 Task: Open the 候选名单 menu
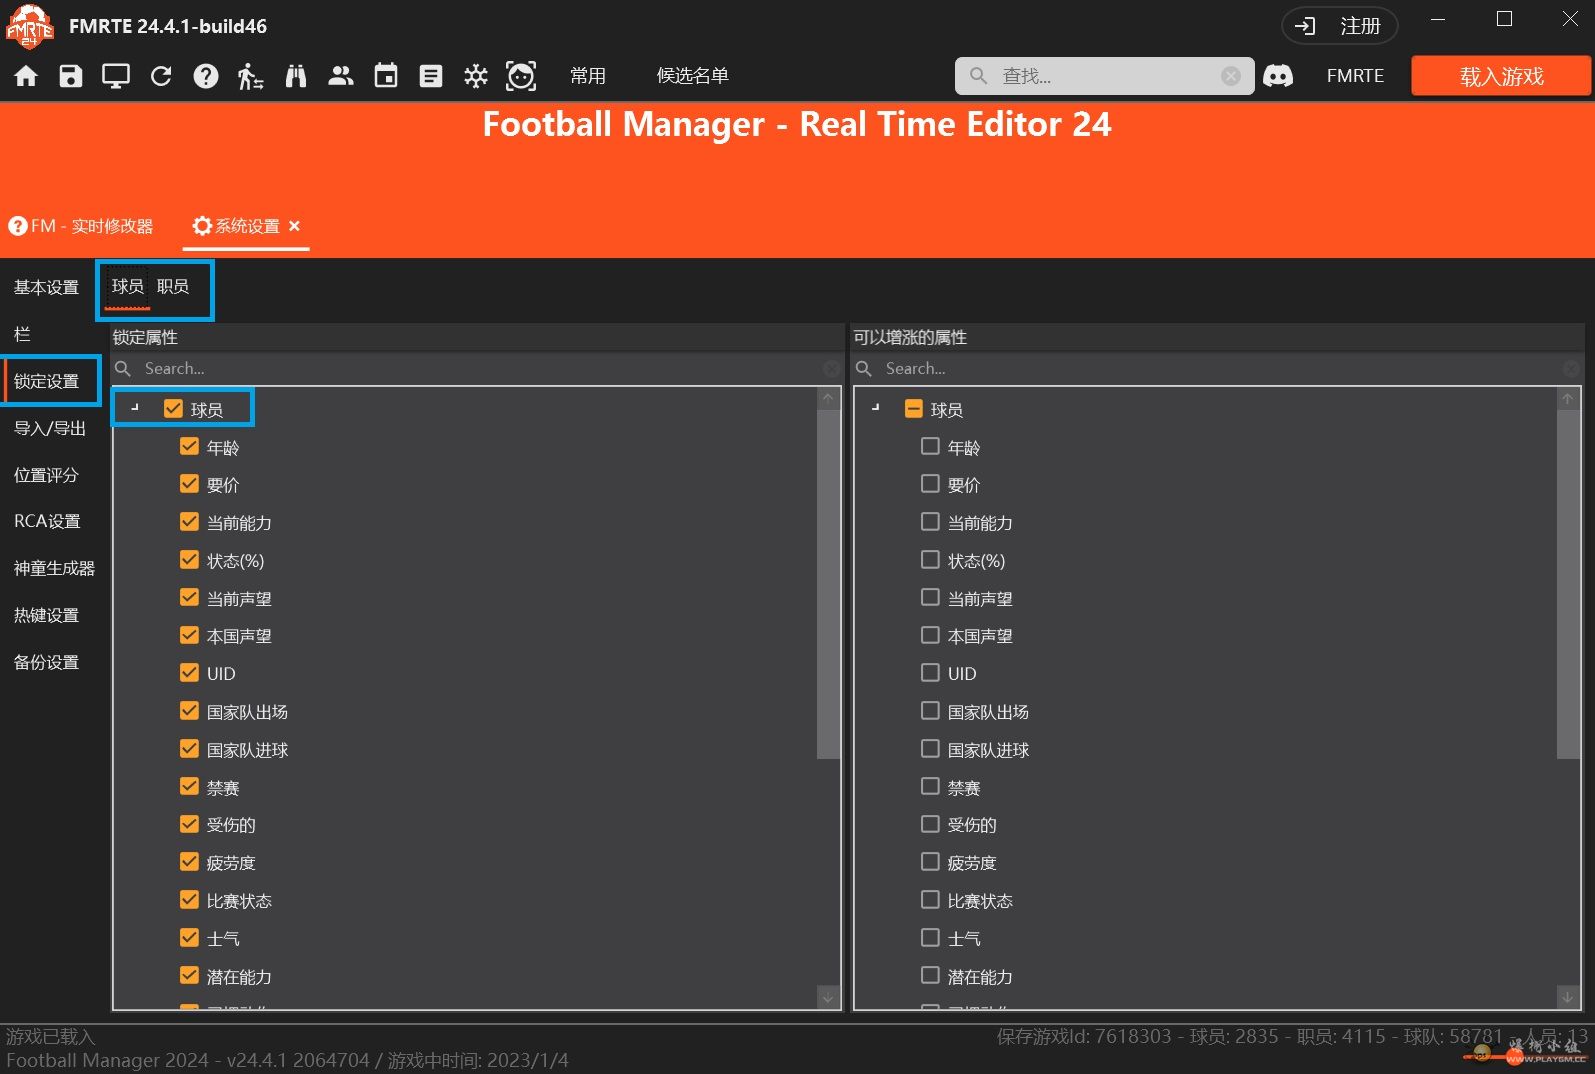693,76
